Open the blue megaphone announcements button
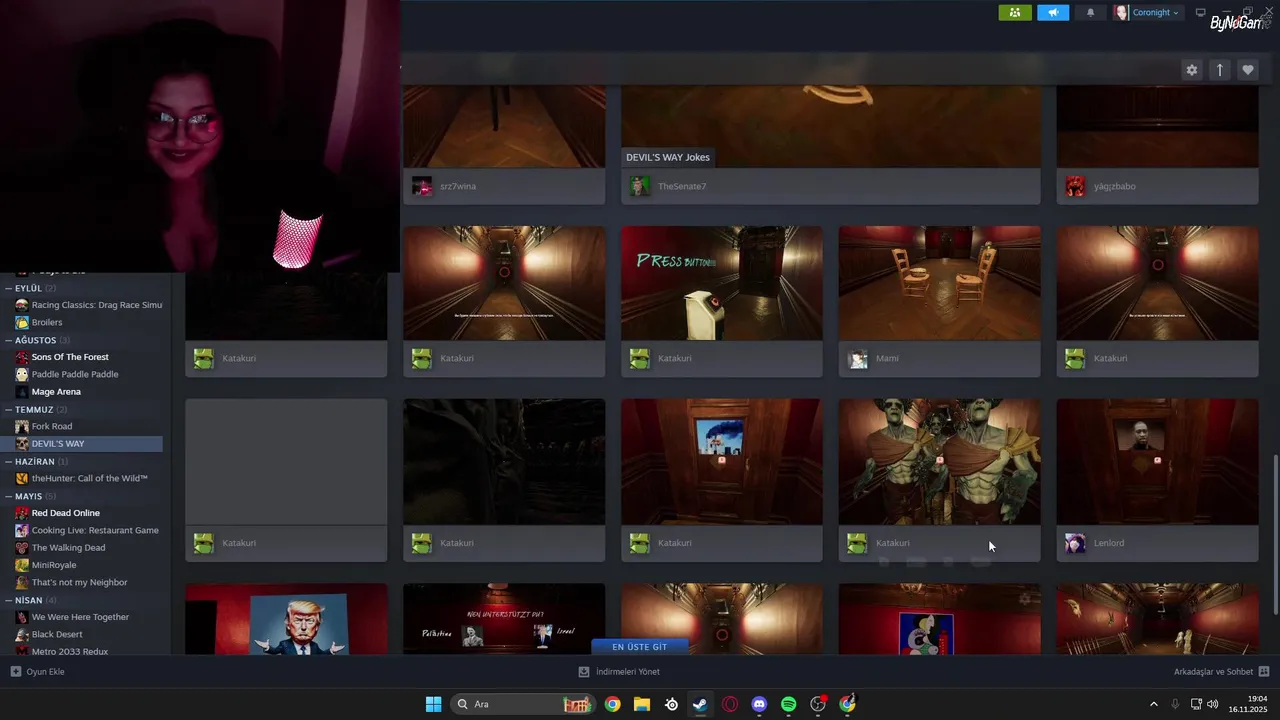1280x720 pixels. coord(1052,13)
